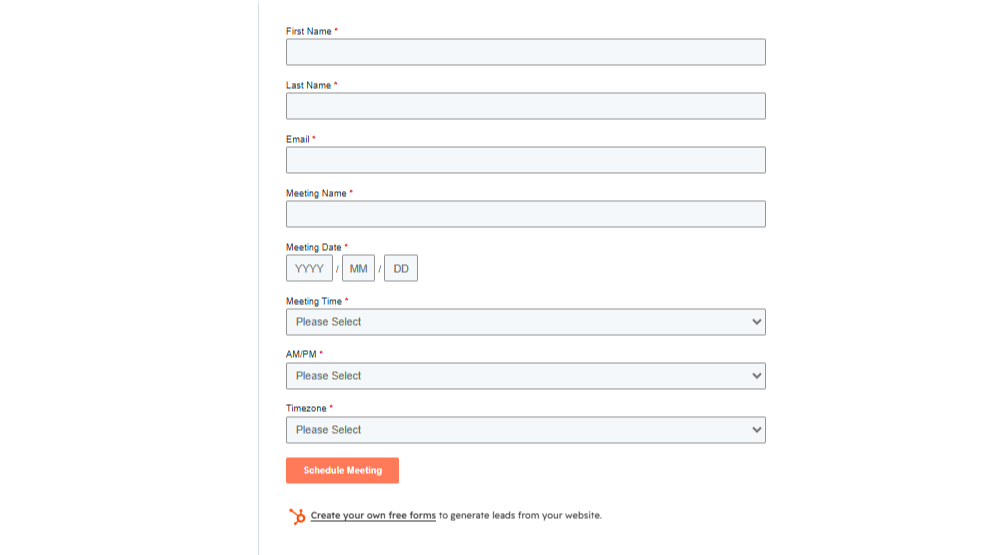Click the Email field label
The image size is (987, 555).
(298, 139)
